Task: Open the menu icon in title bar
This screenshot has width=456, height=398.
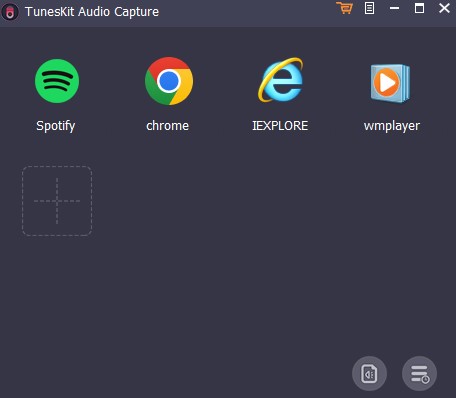Action: point(369,8)
